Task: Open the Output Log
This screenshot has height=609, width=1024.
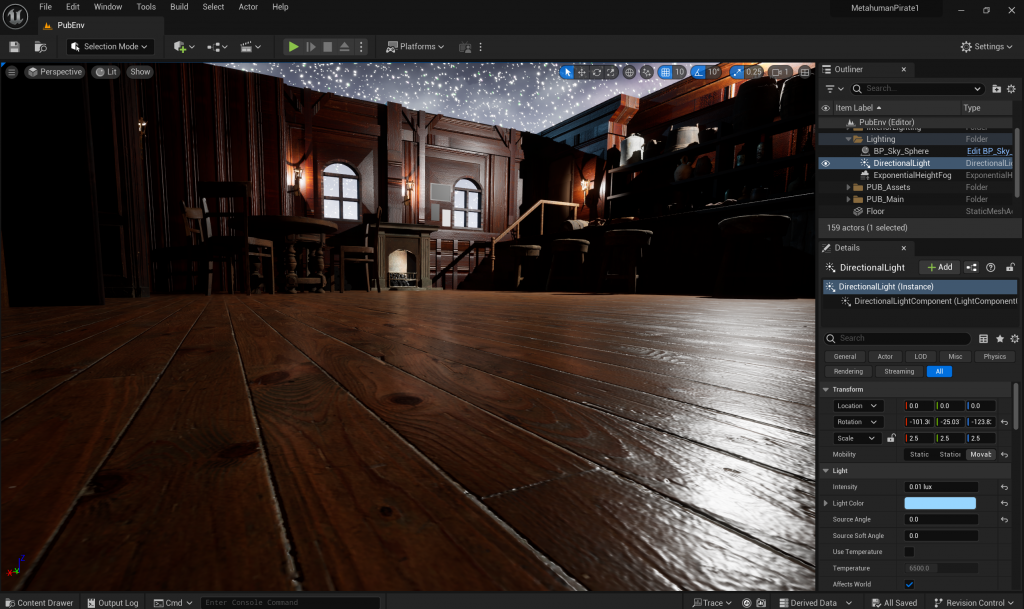Action: coord(113,602)
